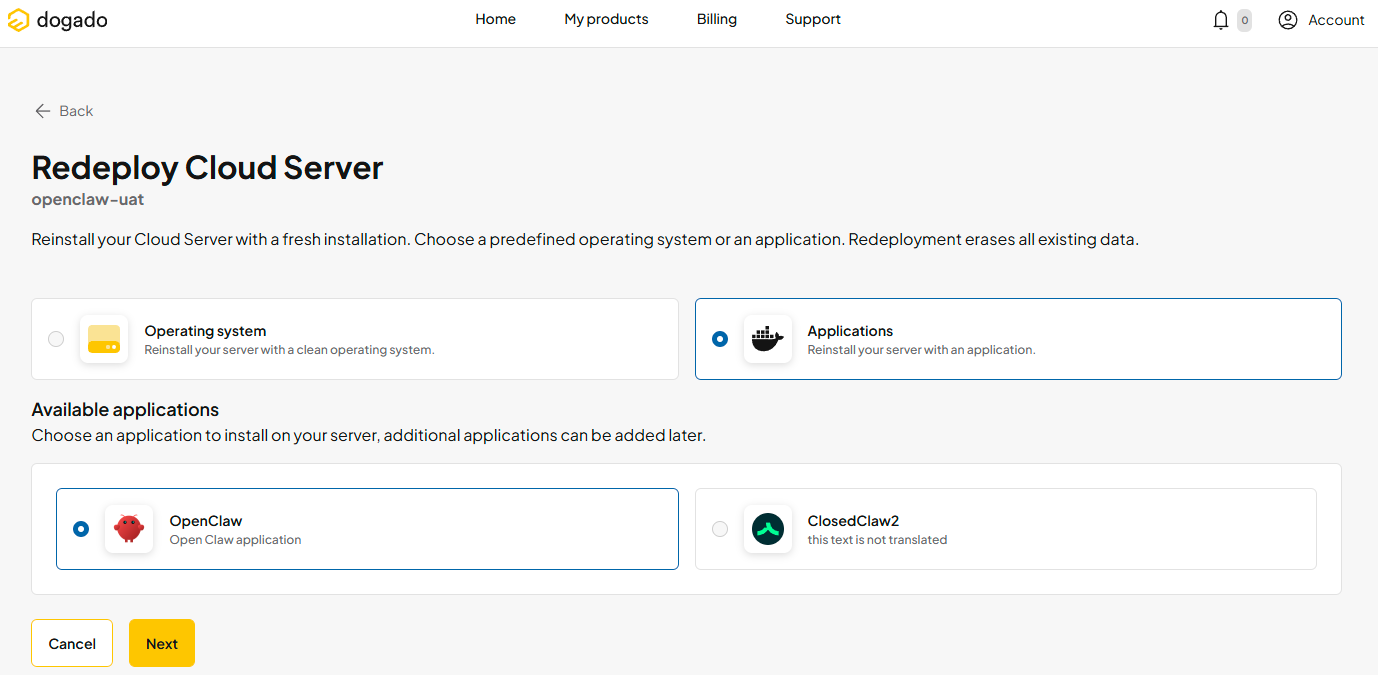
Task: Open notifications bell icon
Action: pyautogui.click(x=1220, y=20)
